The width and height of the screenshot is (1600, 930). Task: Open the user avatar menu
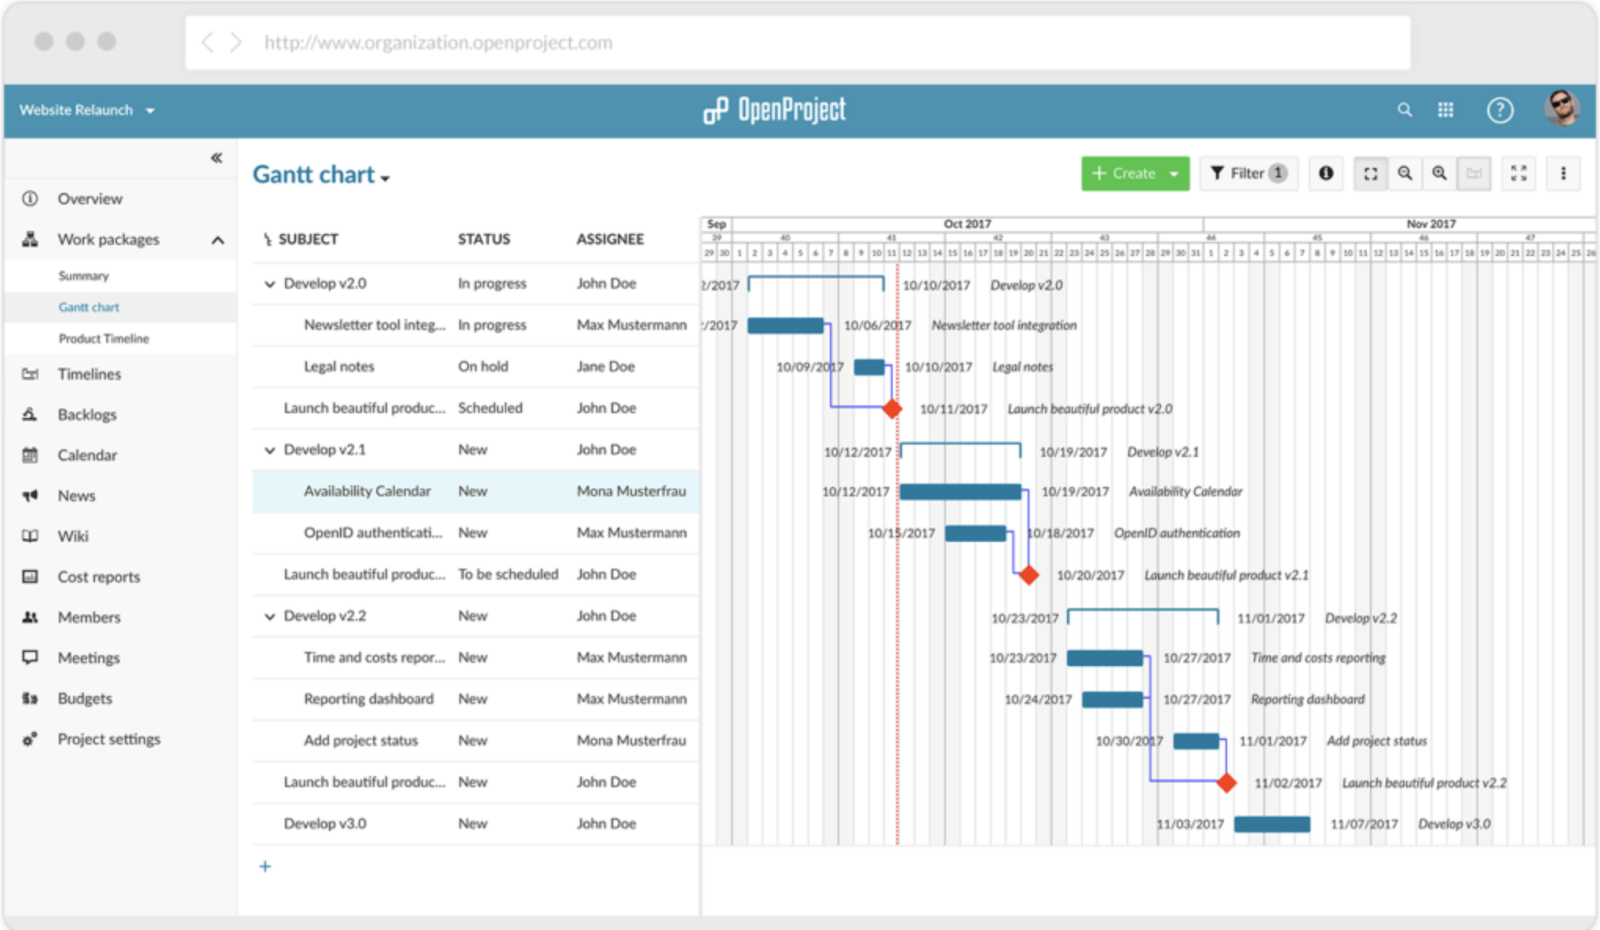pyautogui.click(x=1562, y=107)
